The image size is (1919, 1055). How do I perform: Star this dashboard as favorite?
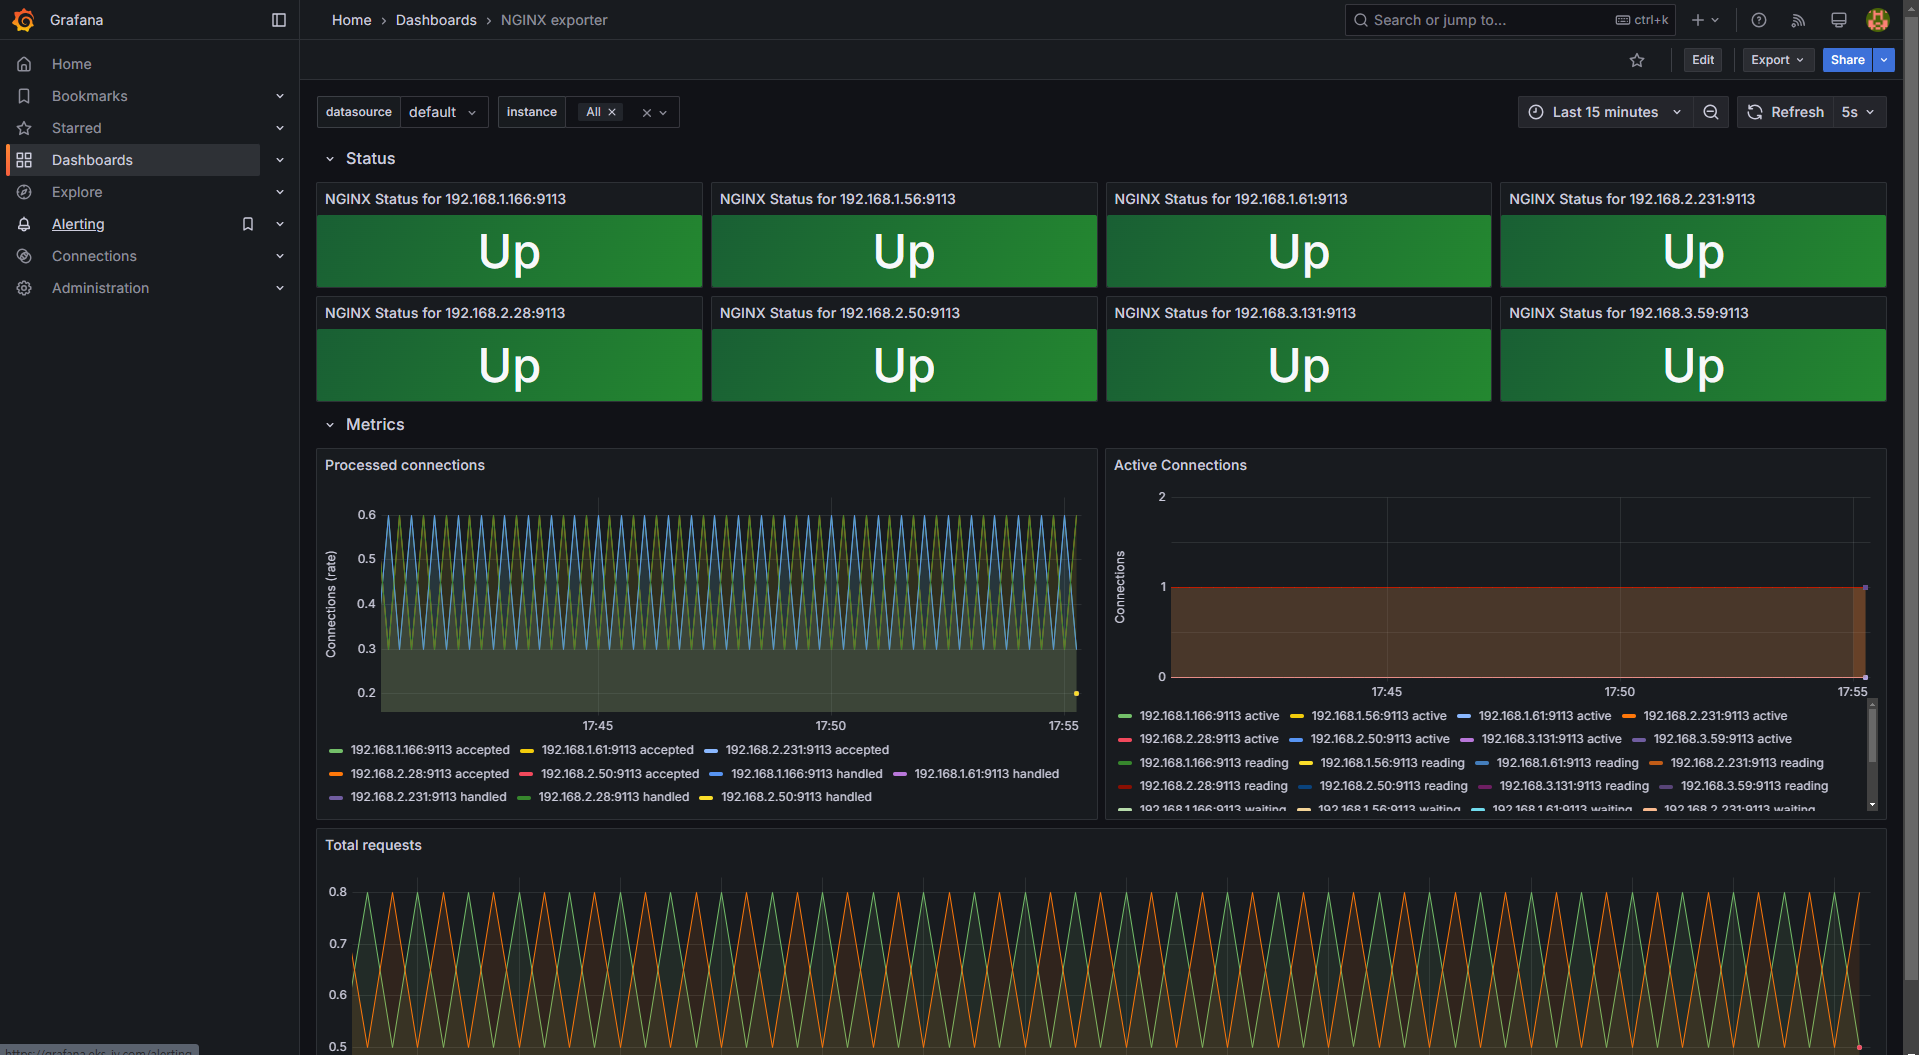[1637, 60]
